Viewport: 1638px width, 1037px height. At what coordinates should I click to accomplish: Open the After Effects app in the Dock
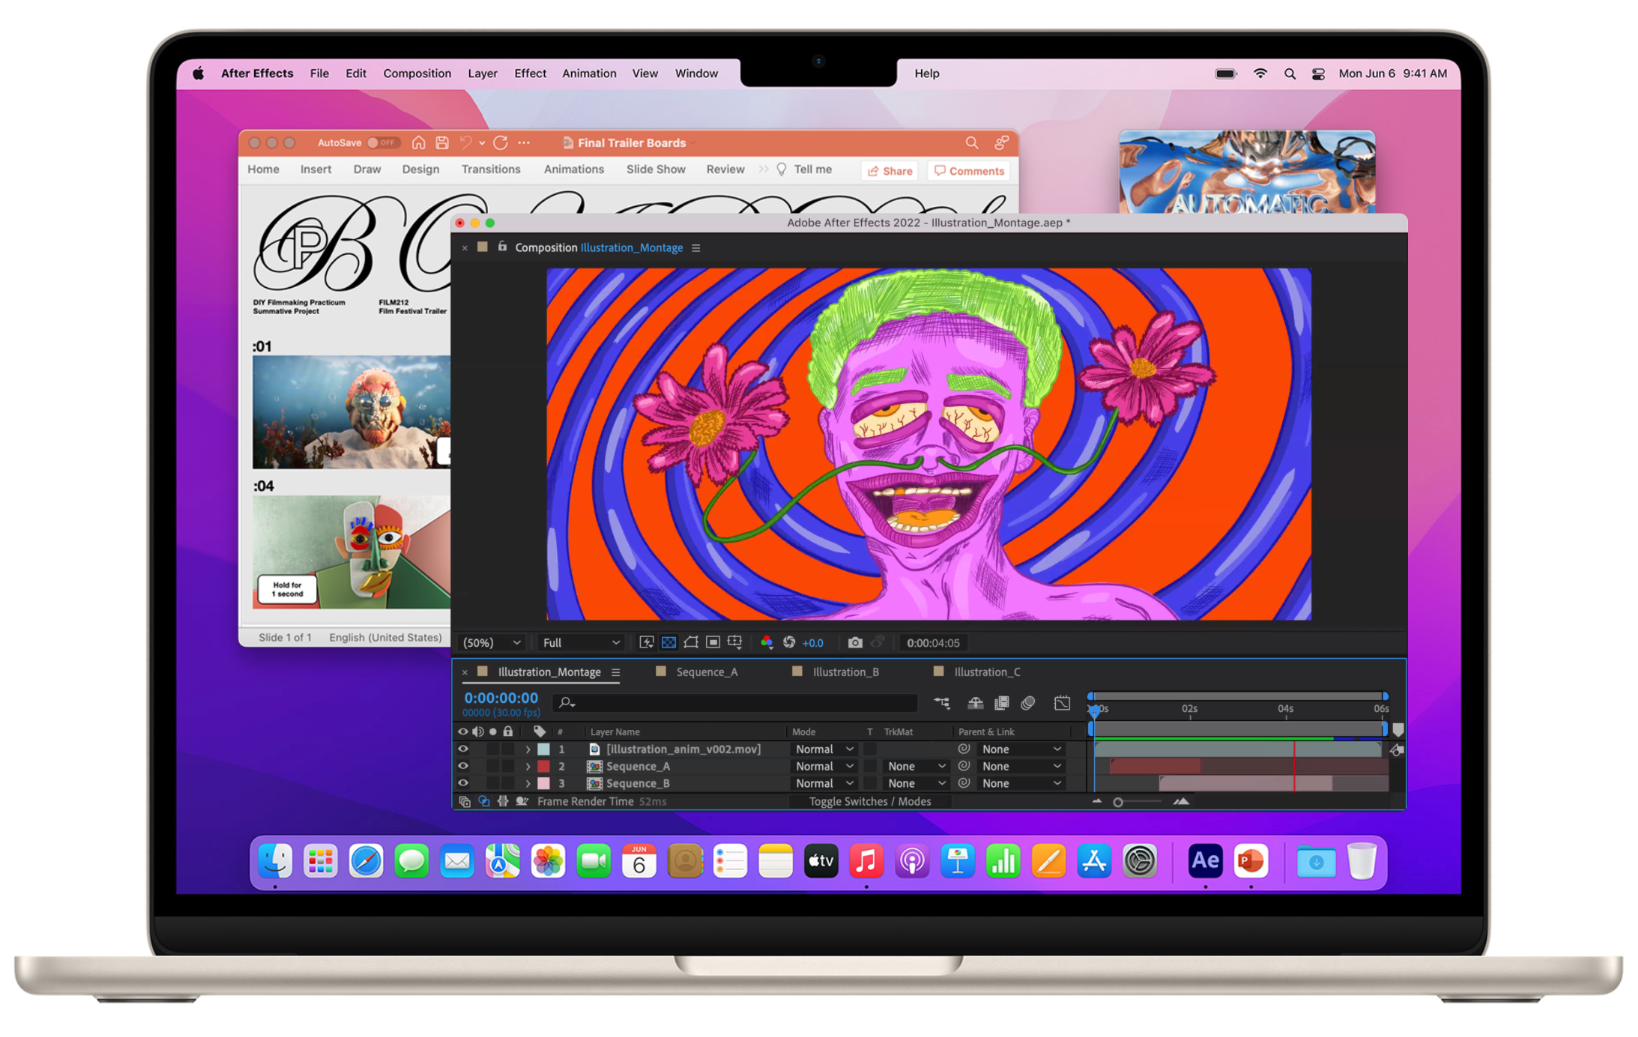[x=1204, y=861]
